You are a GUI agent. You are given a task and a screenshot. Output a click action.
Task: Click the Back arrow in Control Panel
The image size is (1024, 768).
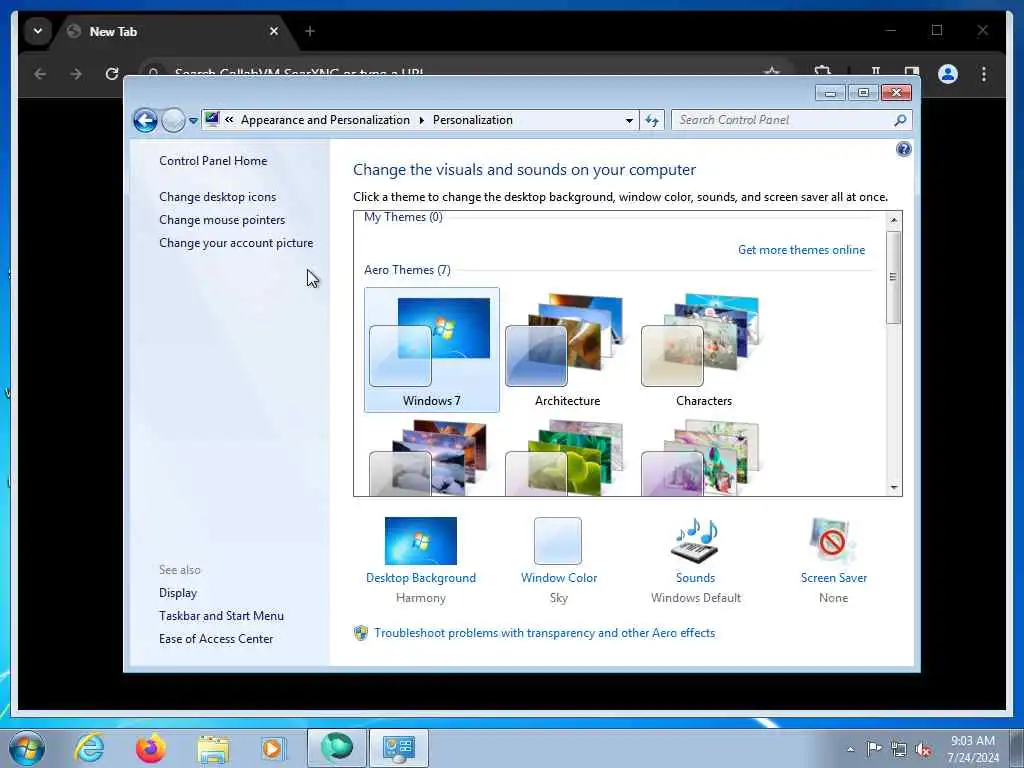[x=145, y=120]
